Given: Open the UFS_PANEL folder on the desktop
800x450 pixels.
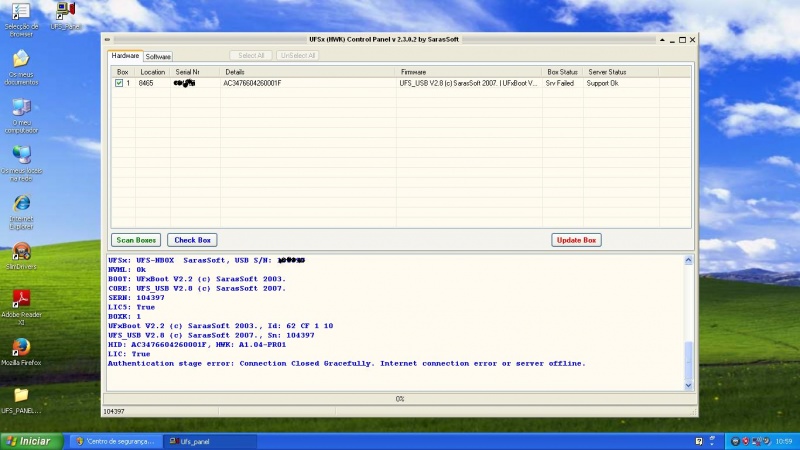Looking at the screenshot, I should pyautogui.click(x=21, y=401).
